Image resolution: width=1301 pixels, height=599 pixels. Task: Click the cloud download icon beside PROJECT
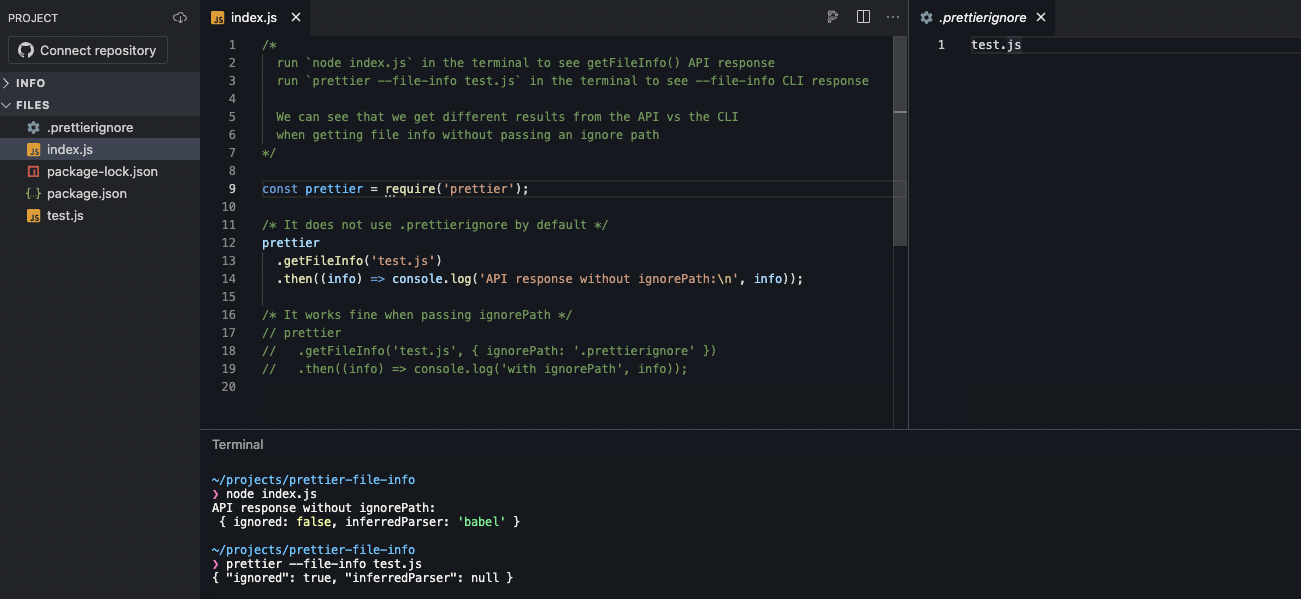180,18
